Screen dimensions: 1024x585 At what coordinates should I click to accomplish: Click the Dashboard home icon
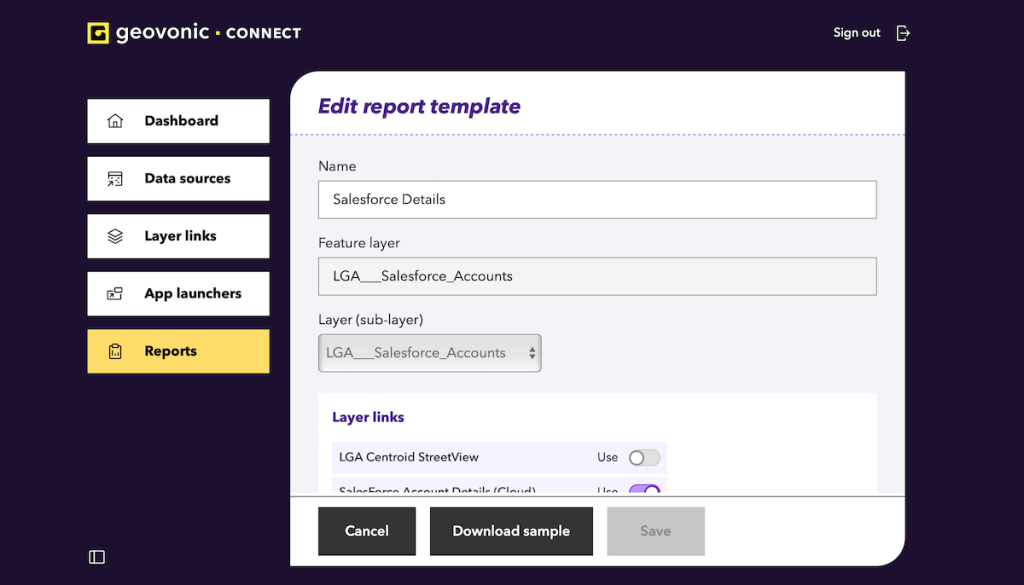coord(115,121)
